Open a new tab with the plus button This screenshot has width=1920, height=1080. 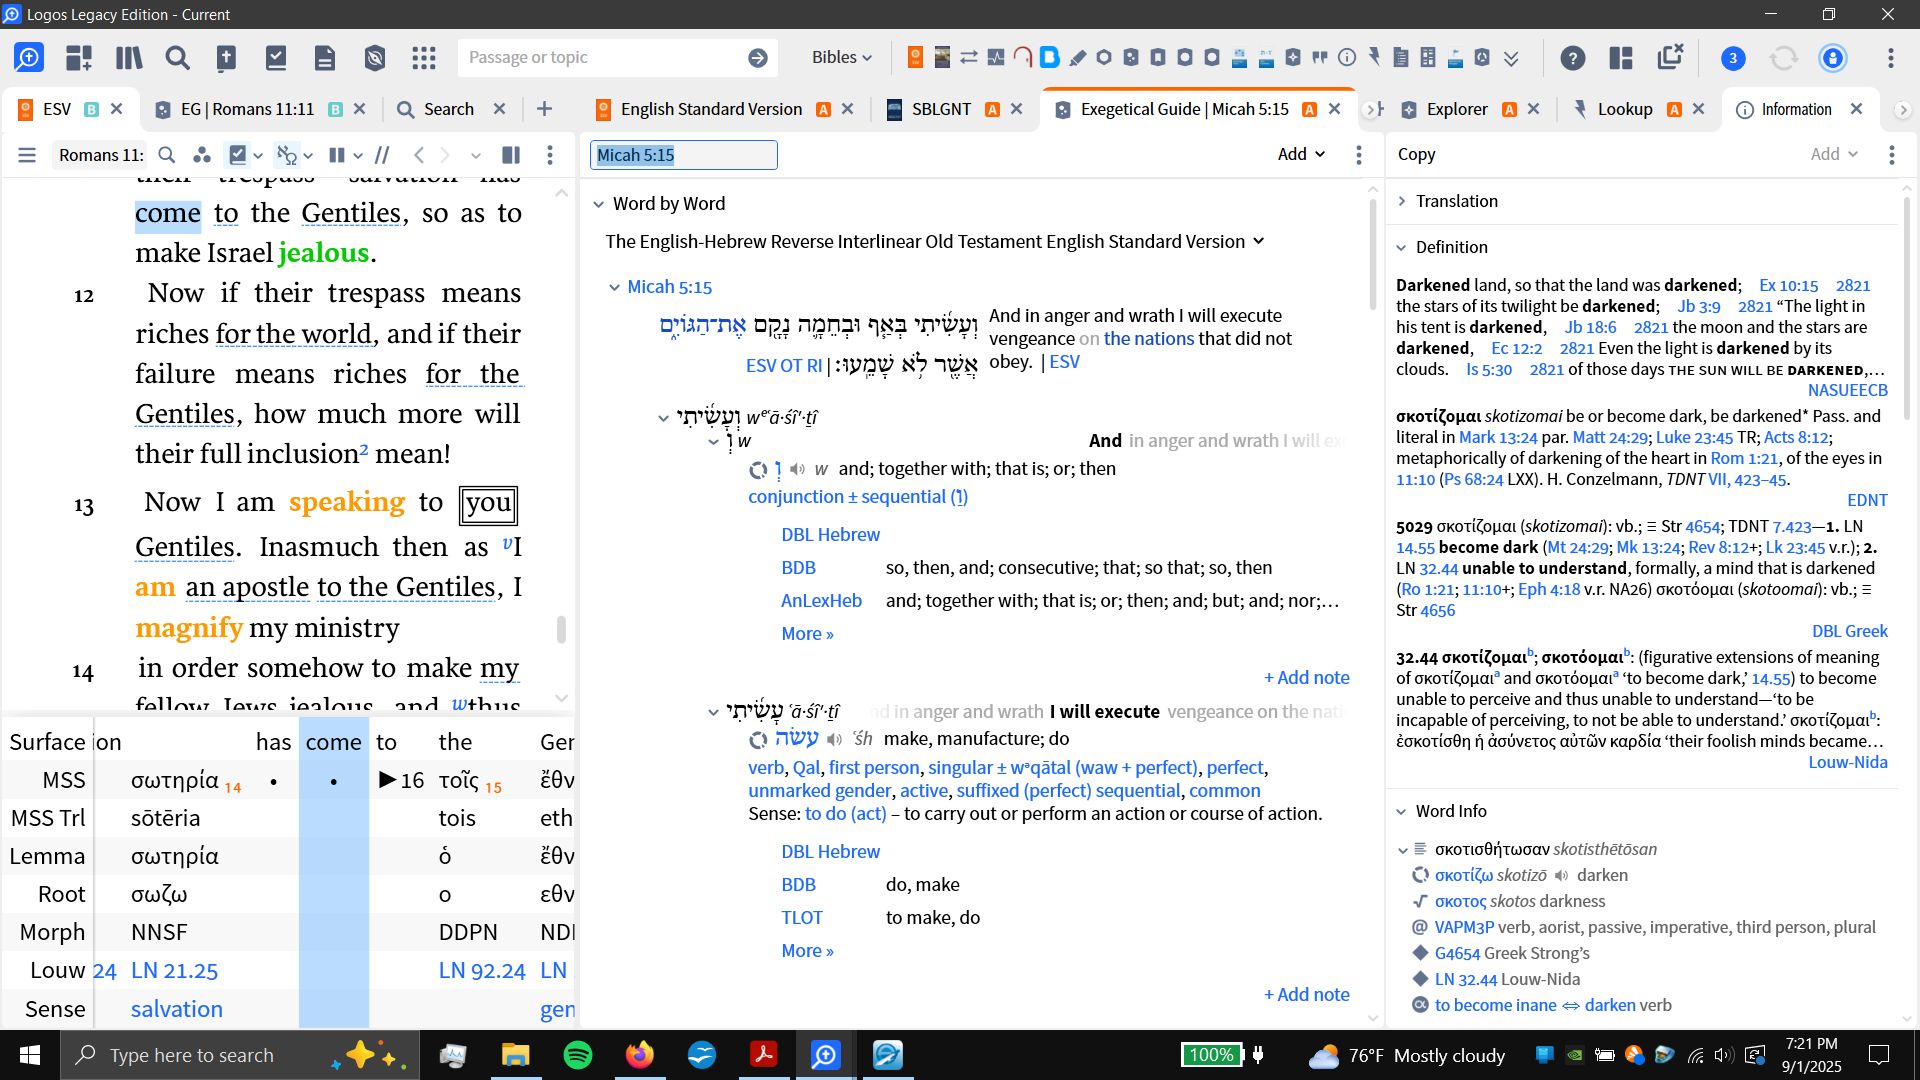[544, 109]
